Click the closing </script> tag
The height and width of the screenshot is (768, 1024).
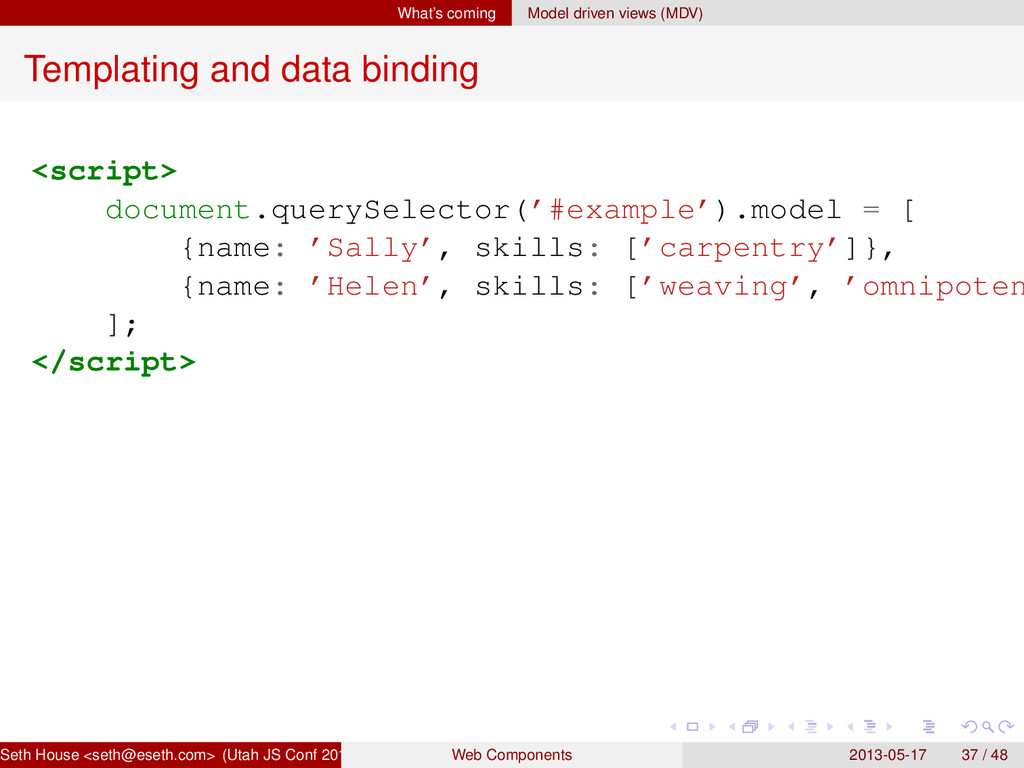click(x=114, y=362)
